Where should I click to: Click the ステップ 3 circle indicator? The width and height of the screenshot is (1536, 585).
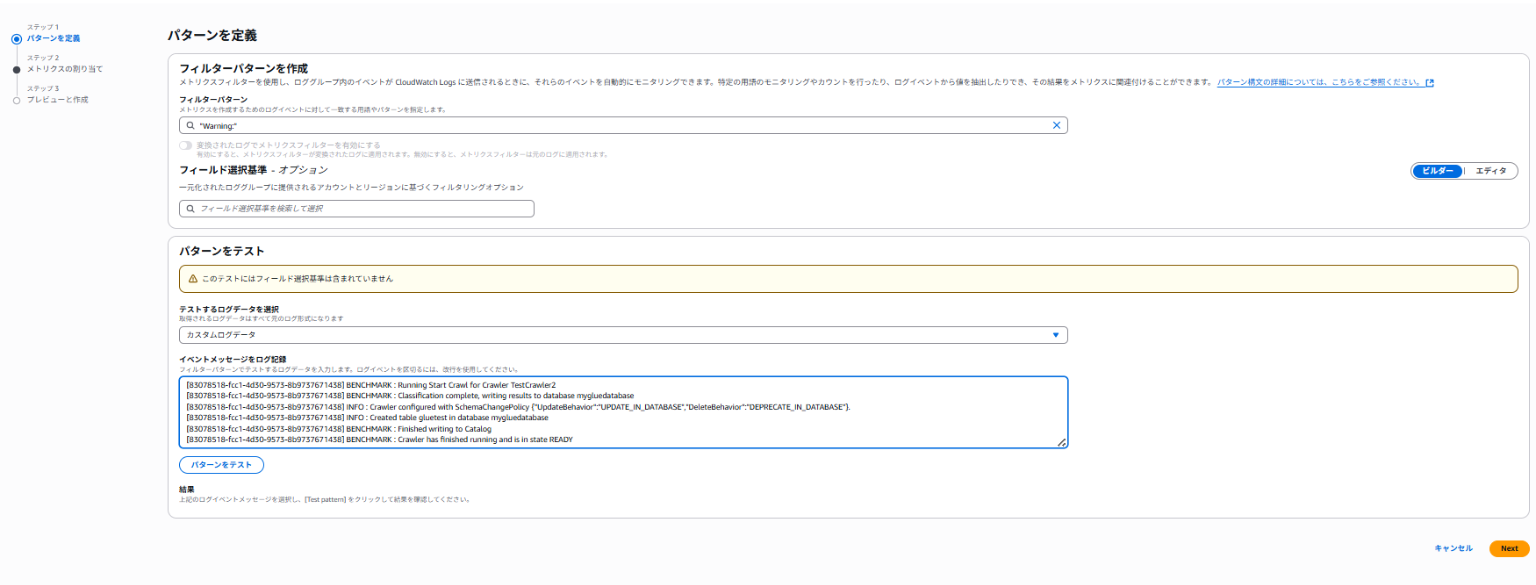[16, 100]
